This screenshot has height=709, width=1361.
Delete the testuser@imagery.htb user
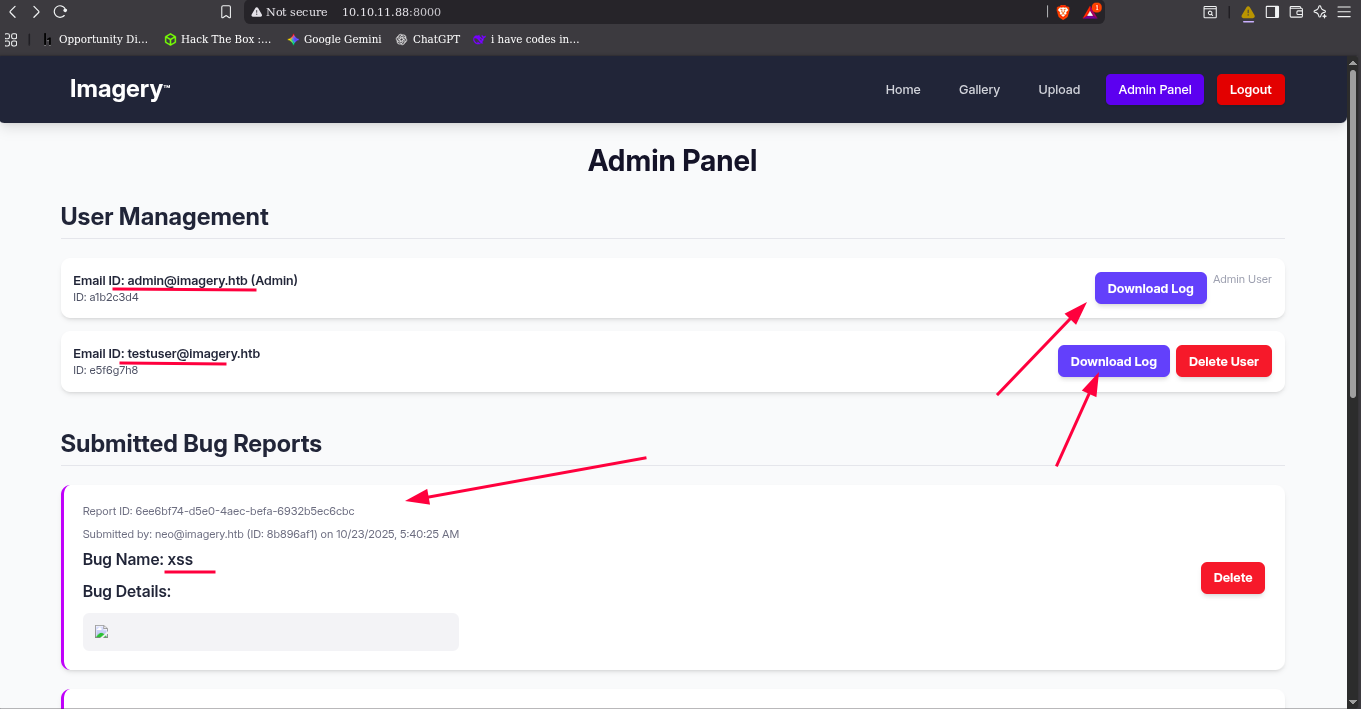tap(1223, 361)
